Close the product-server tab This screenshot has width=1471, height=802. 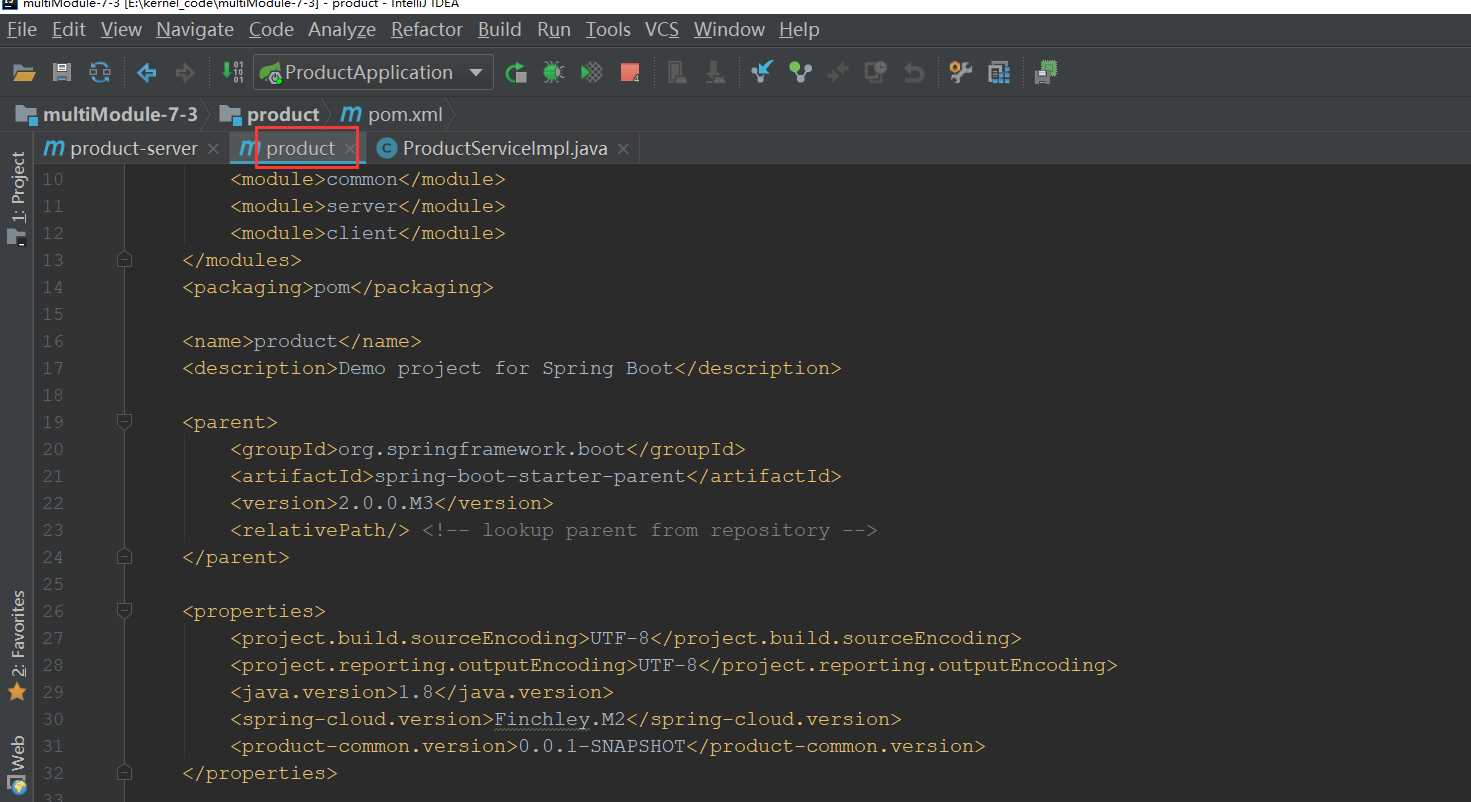pos(213,149)
